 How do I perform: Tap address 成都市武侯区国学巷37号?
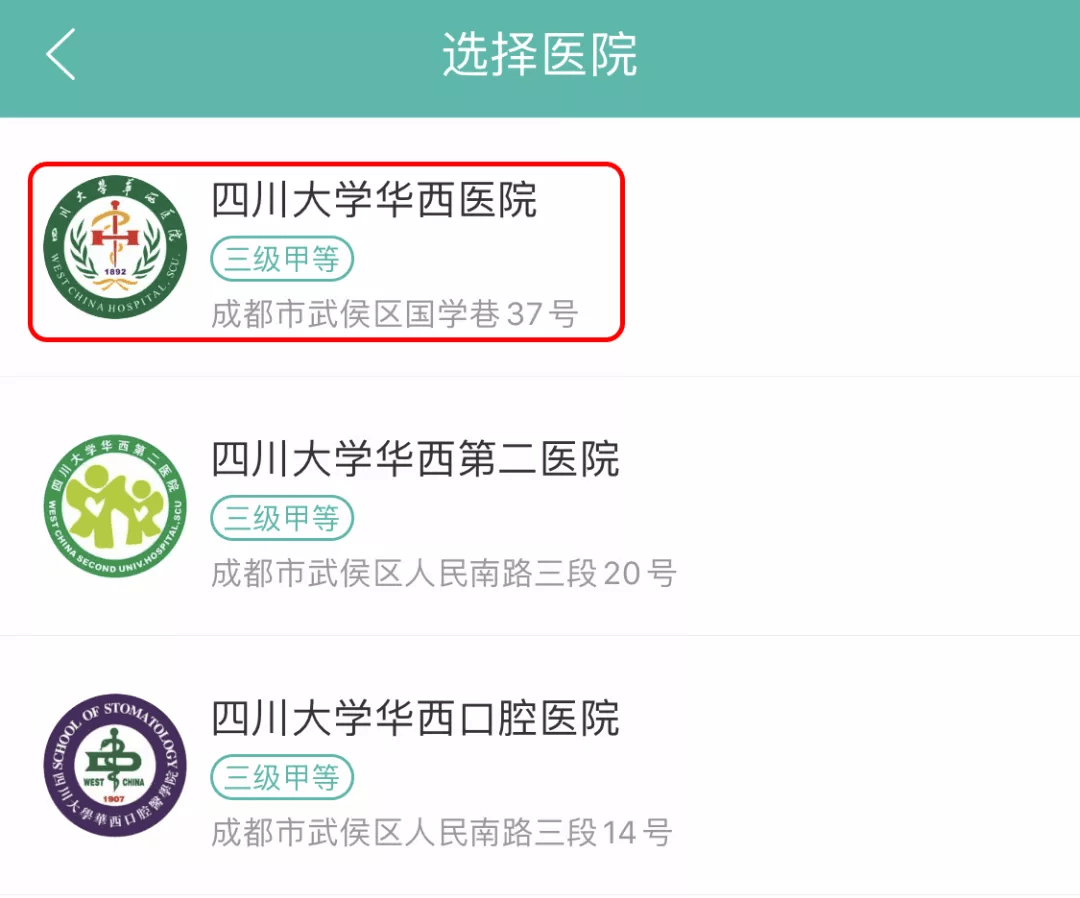point(395,314)
